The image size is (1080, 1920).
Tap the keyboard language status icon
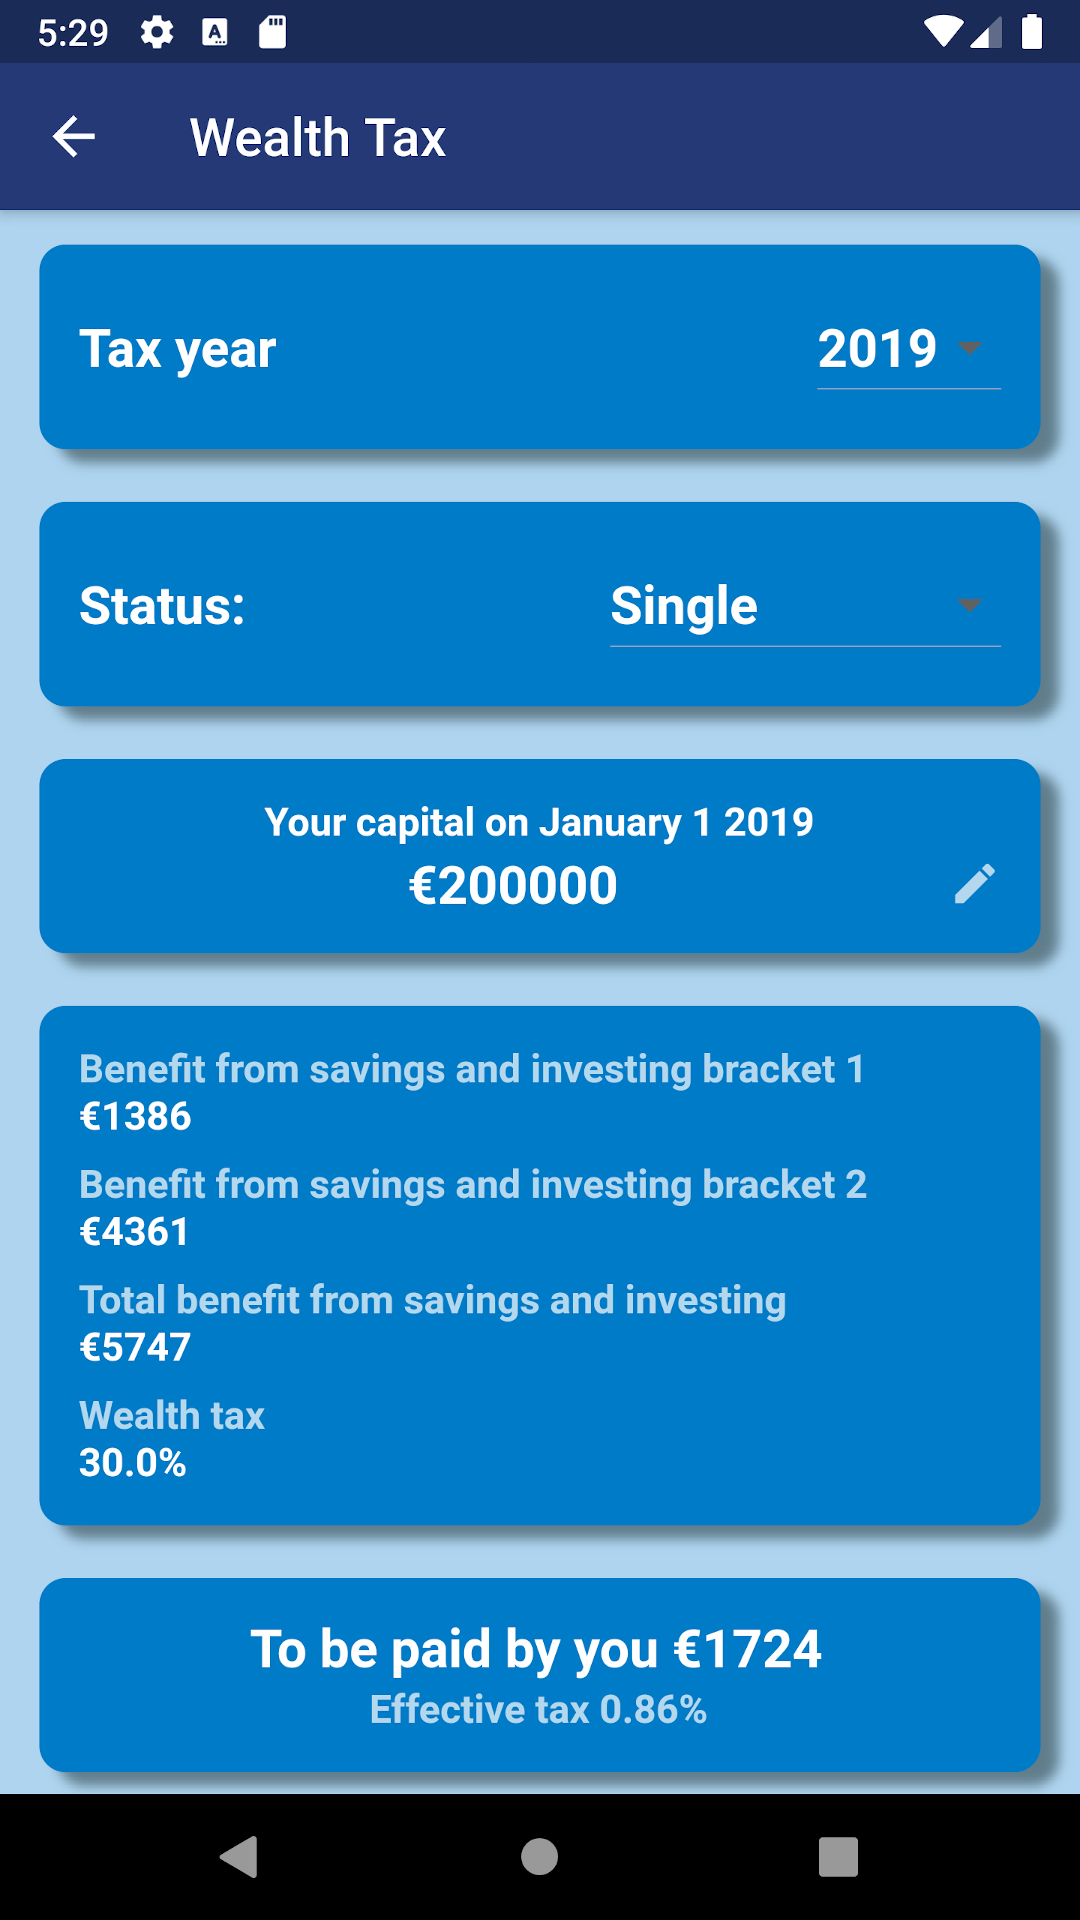pyautogui.click(x=215, y=32)
